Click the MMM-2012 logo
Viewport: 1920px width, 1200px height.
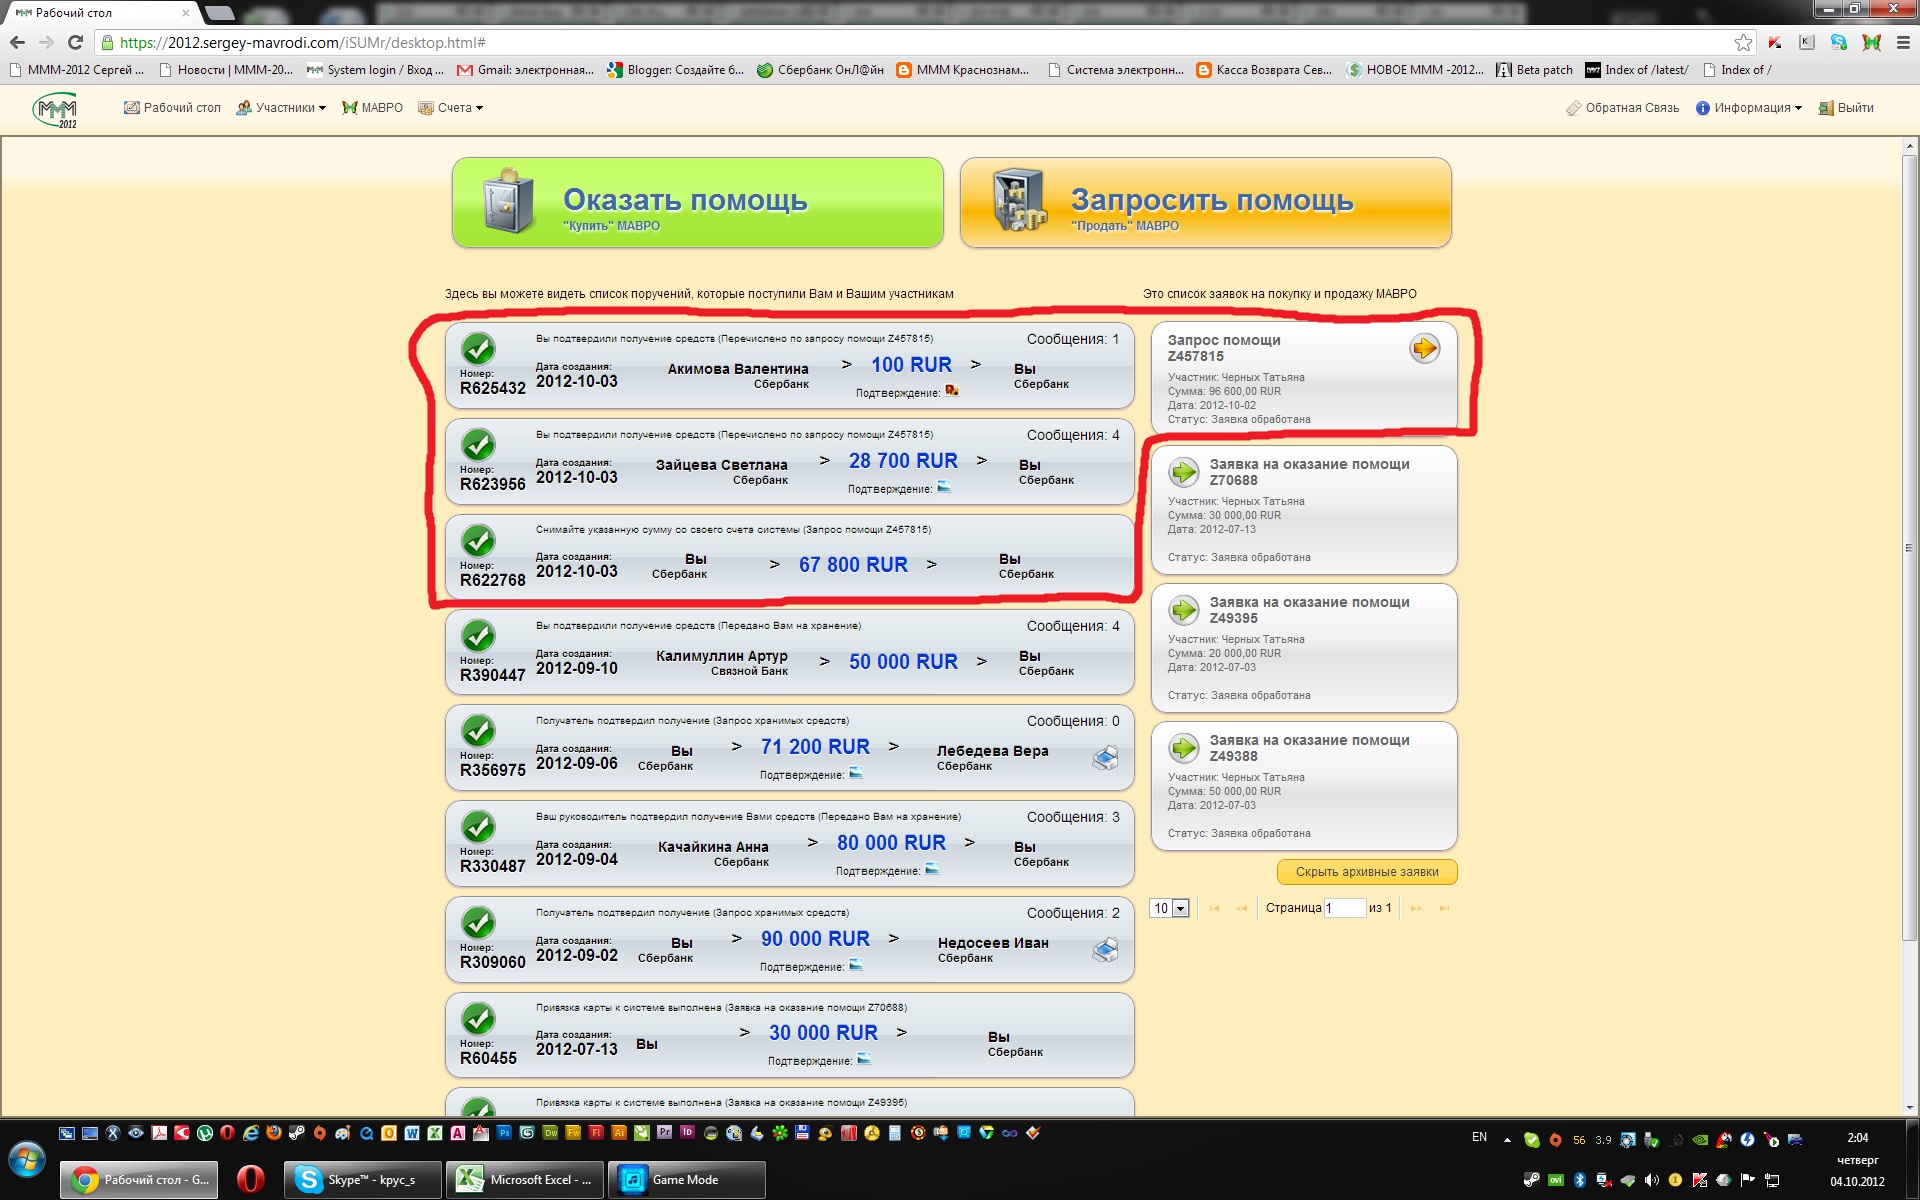point(55,109)
